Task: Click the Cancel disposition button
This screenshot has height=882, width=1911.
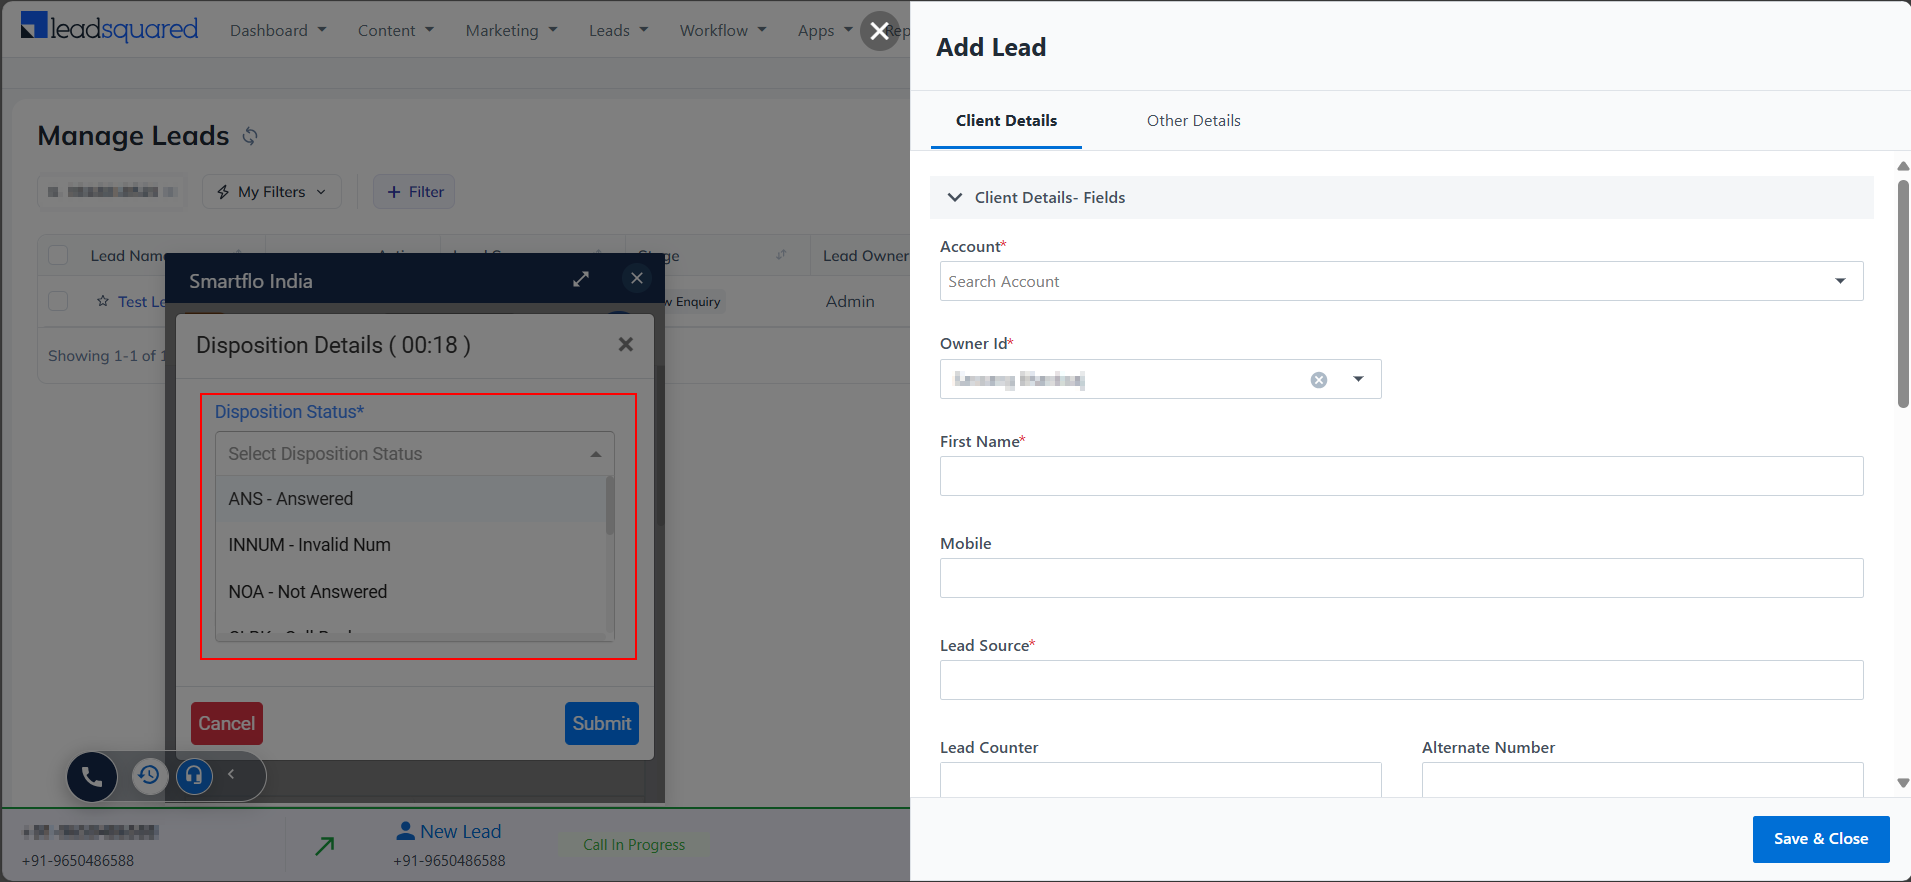Action: (x=227, y=724)
